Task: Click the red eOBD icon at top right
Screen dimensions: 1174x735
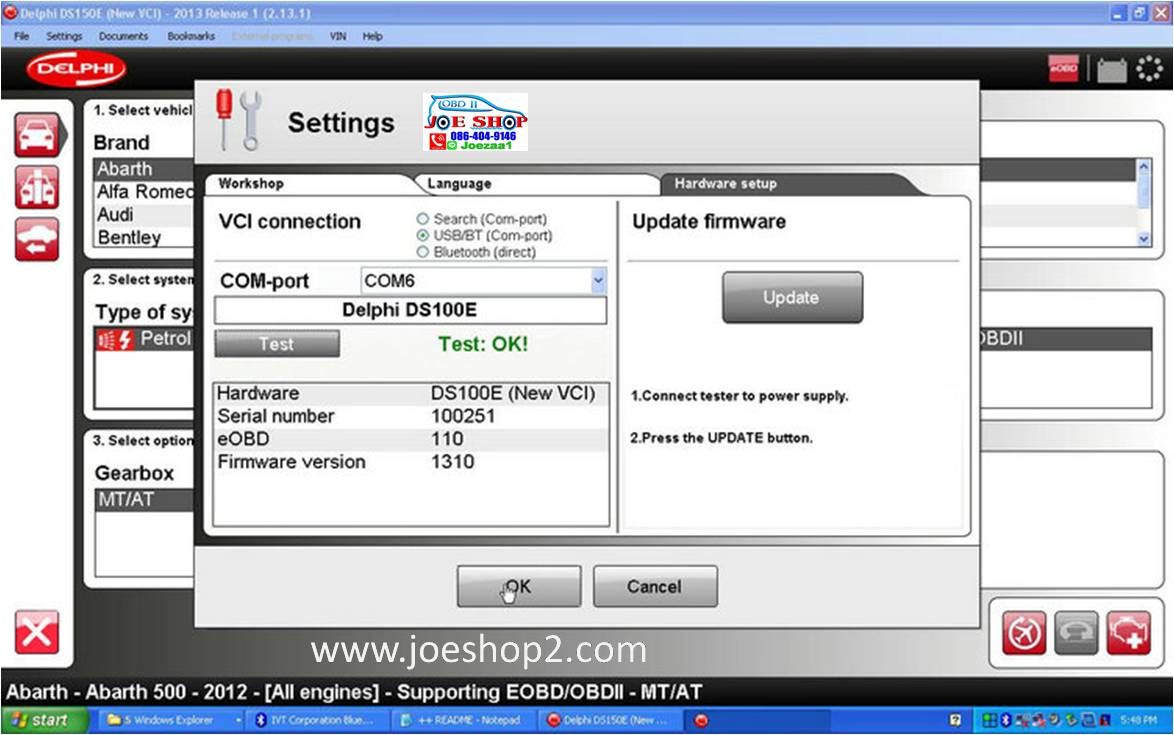Action: [x=1063, y=69]
